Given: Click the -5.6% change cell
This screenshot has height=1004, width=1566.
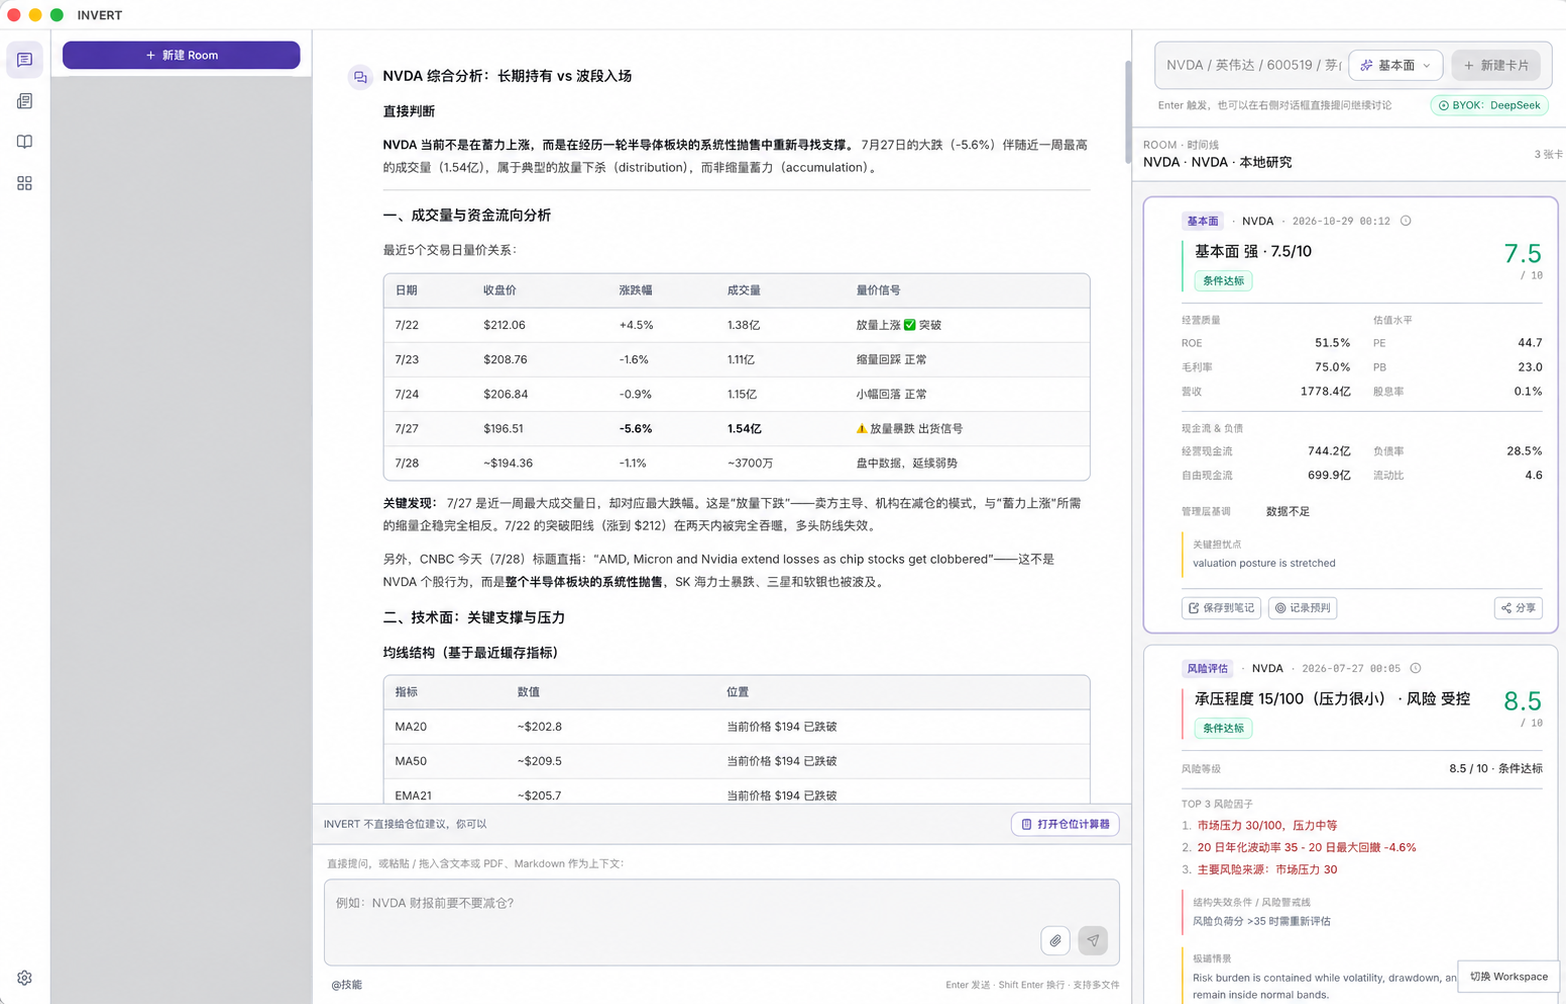Looking at the screenshot, I should (x=636, y=428).
